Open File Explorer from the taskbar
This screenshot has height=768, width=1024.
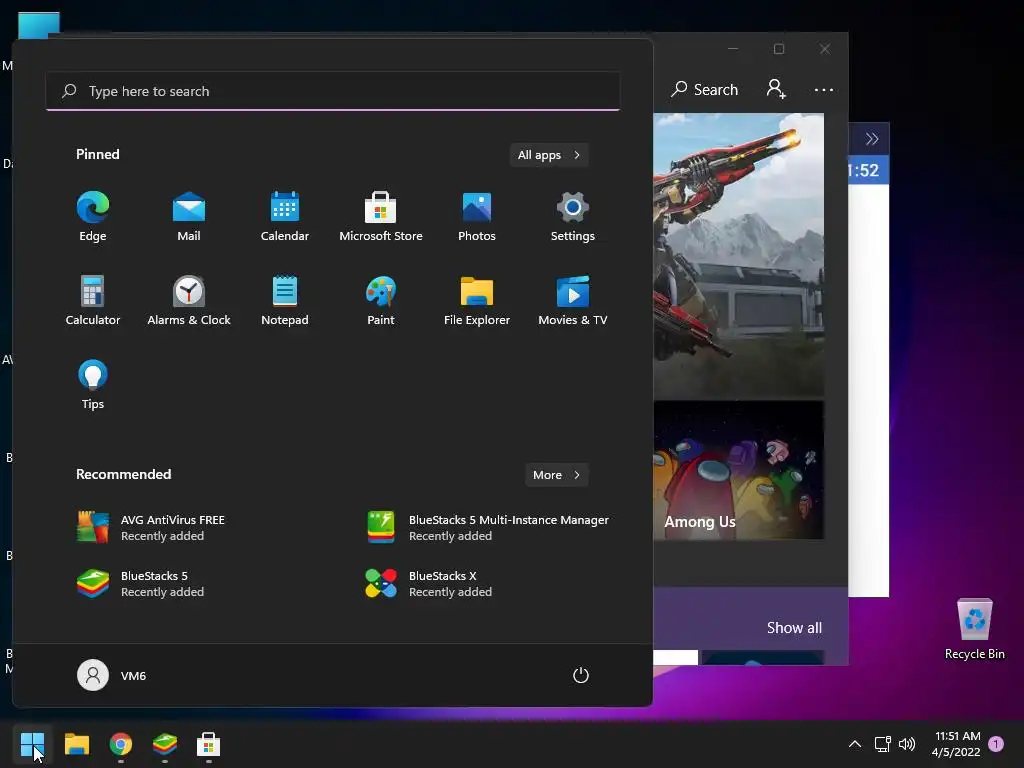tap(76, 744)
